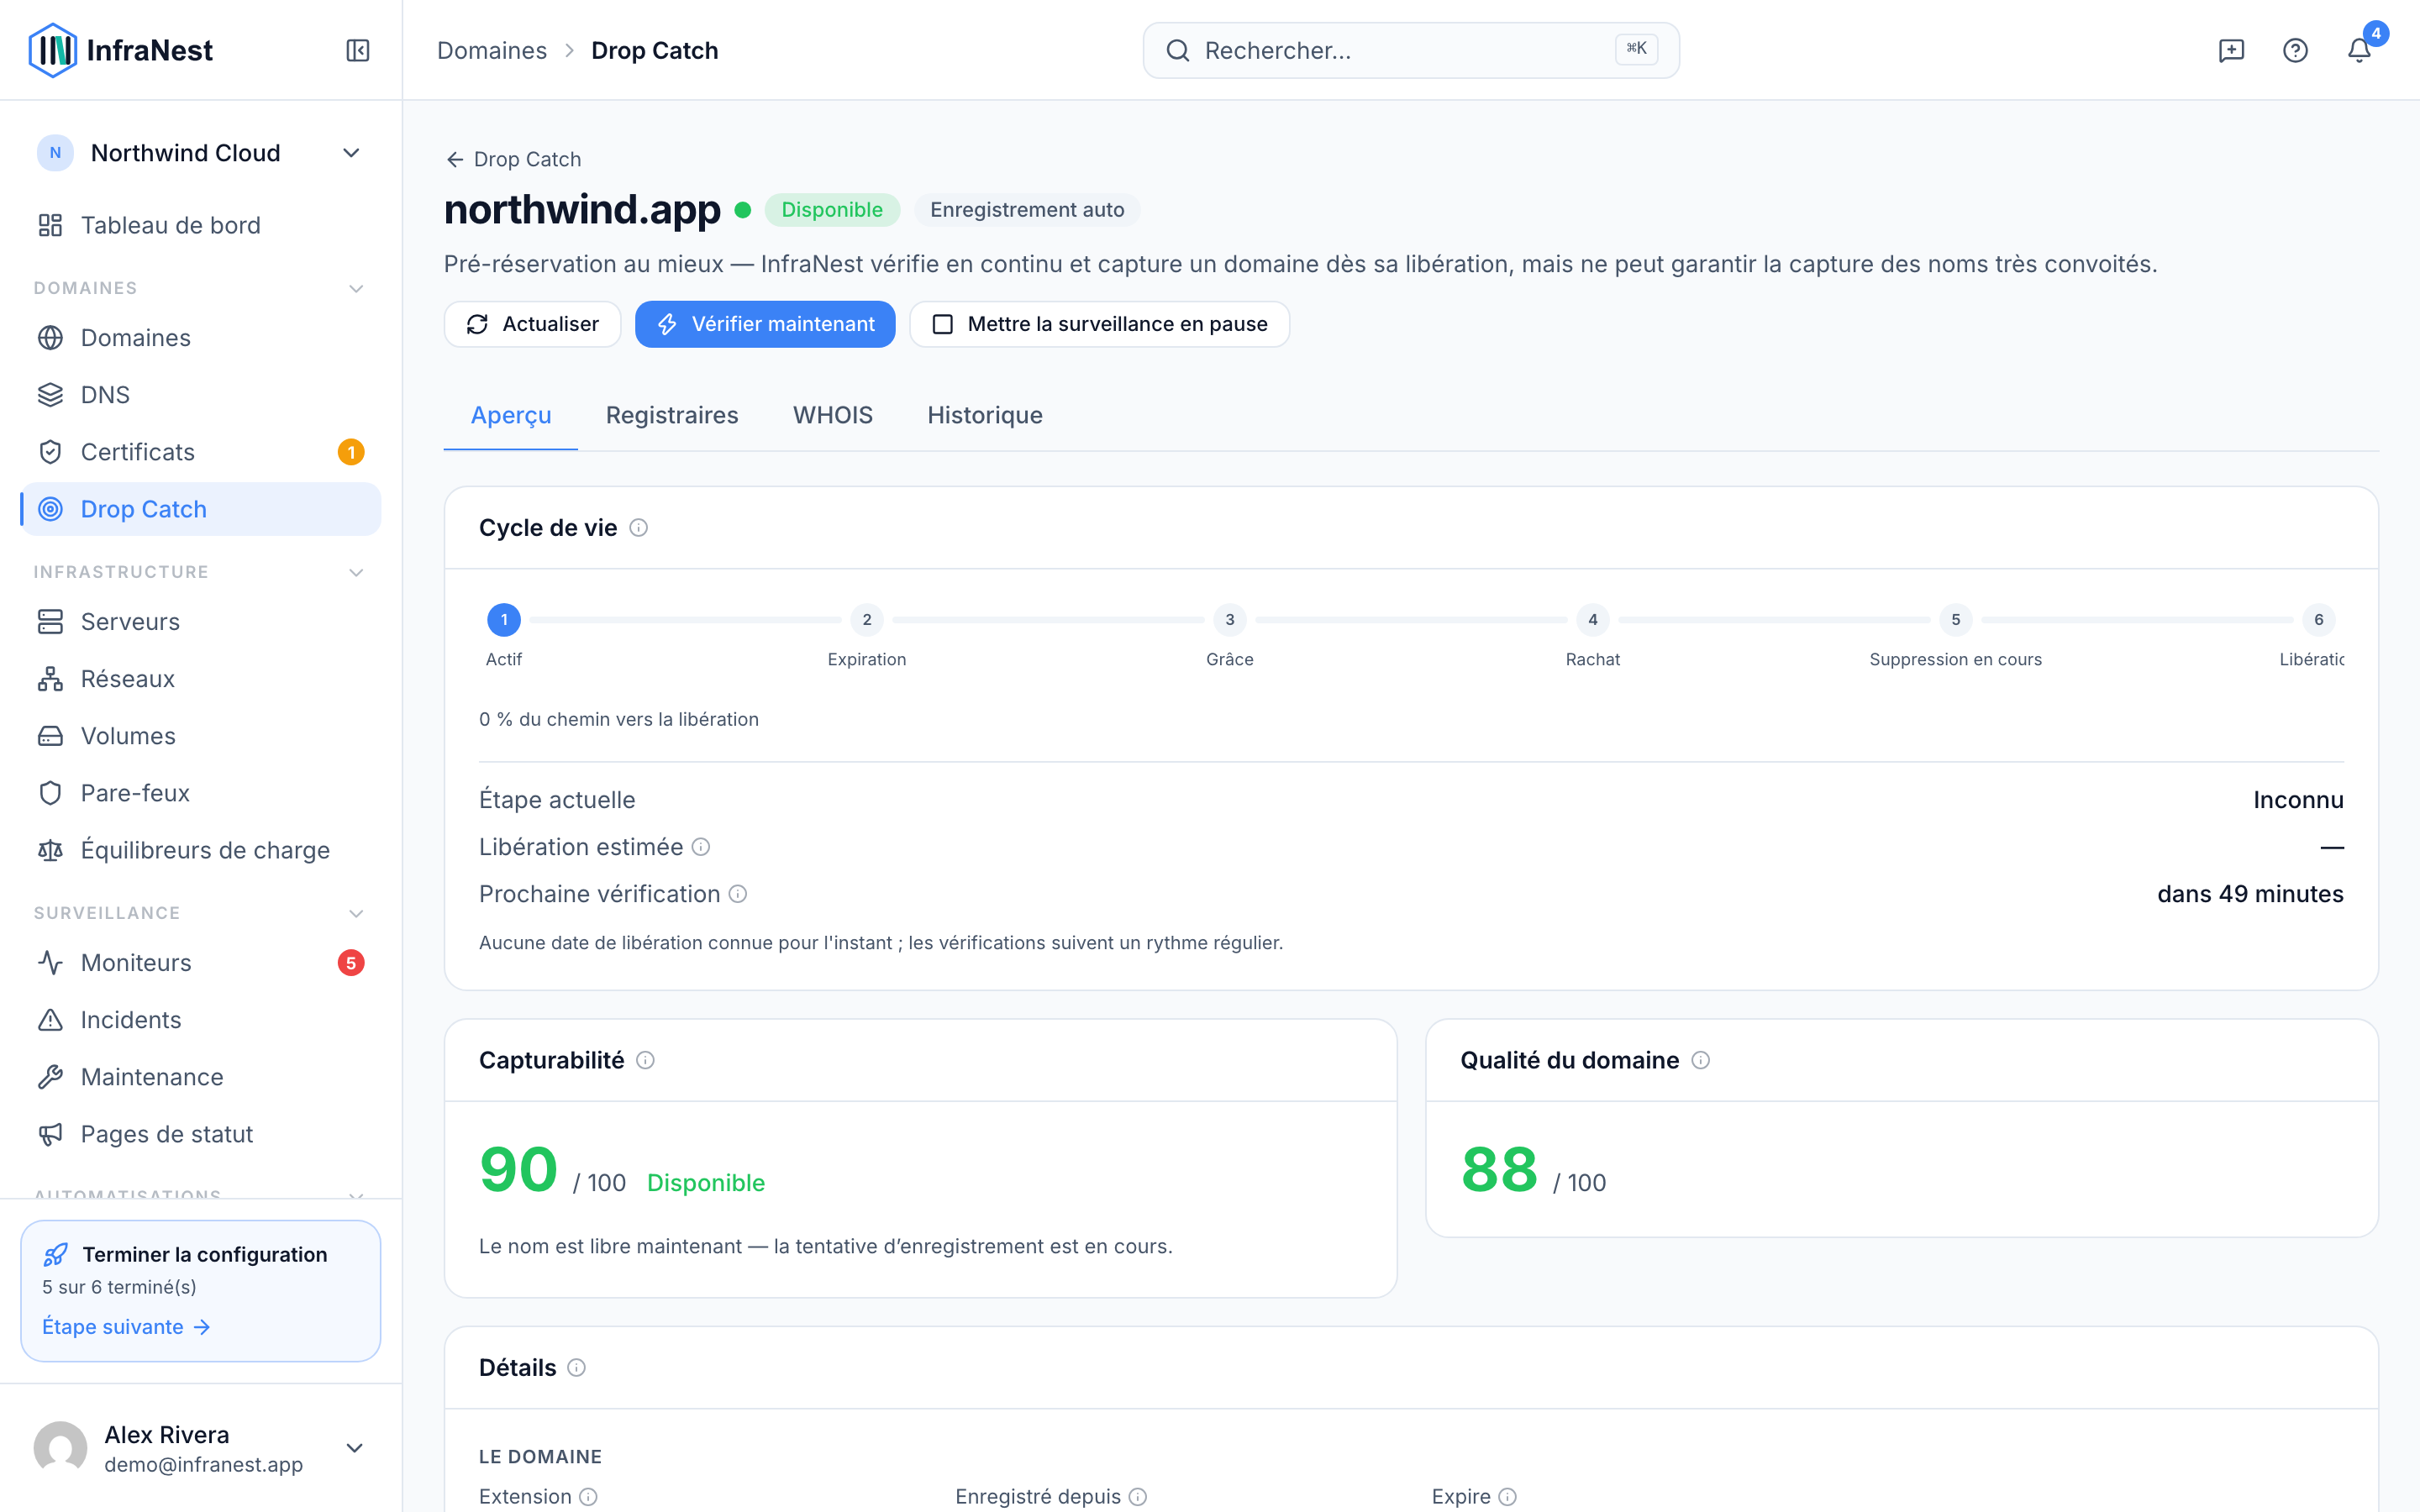This screenshot has height=1512, width=2420.
Task: Open the notifications bell
Action: click(x=2359, y=50)
